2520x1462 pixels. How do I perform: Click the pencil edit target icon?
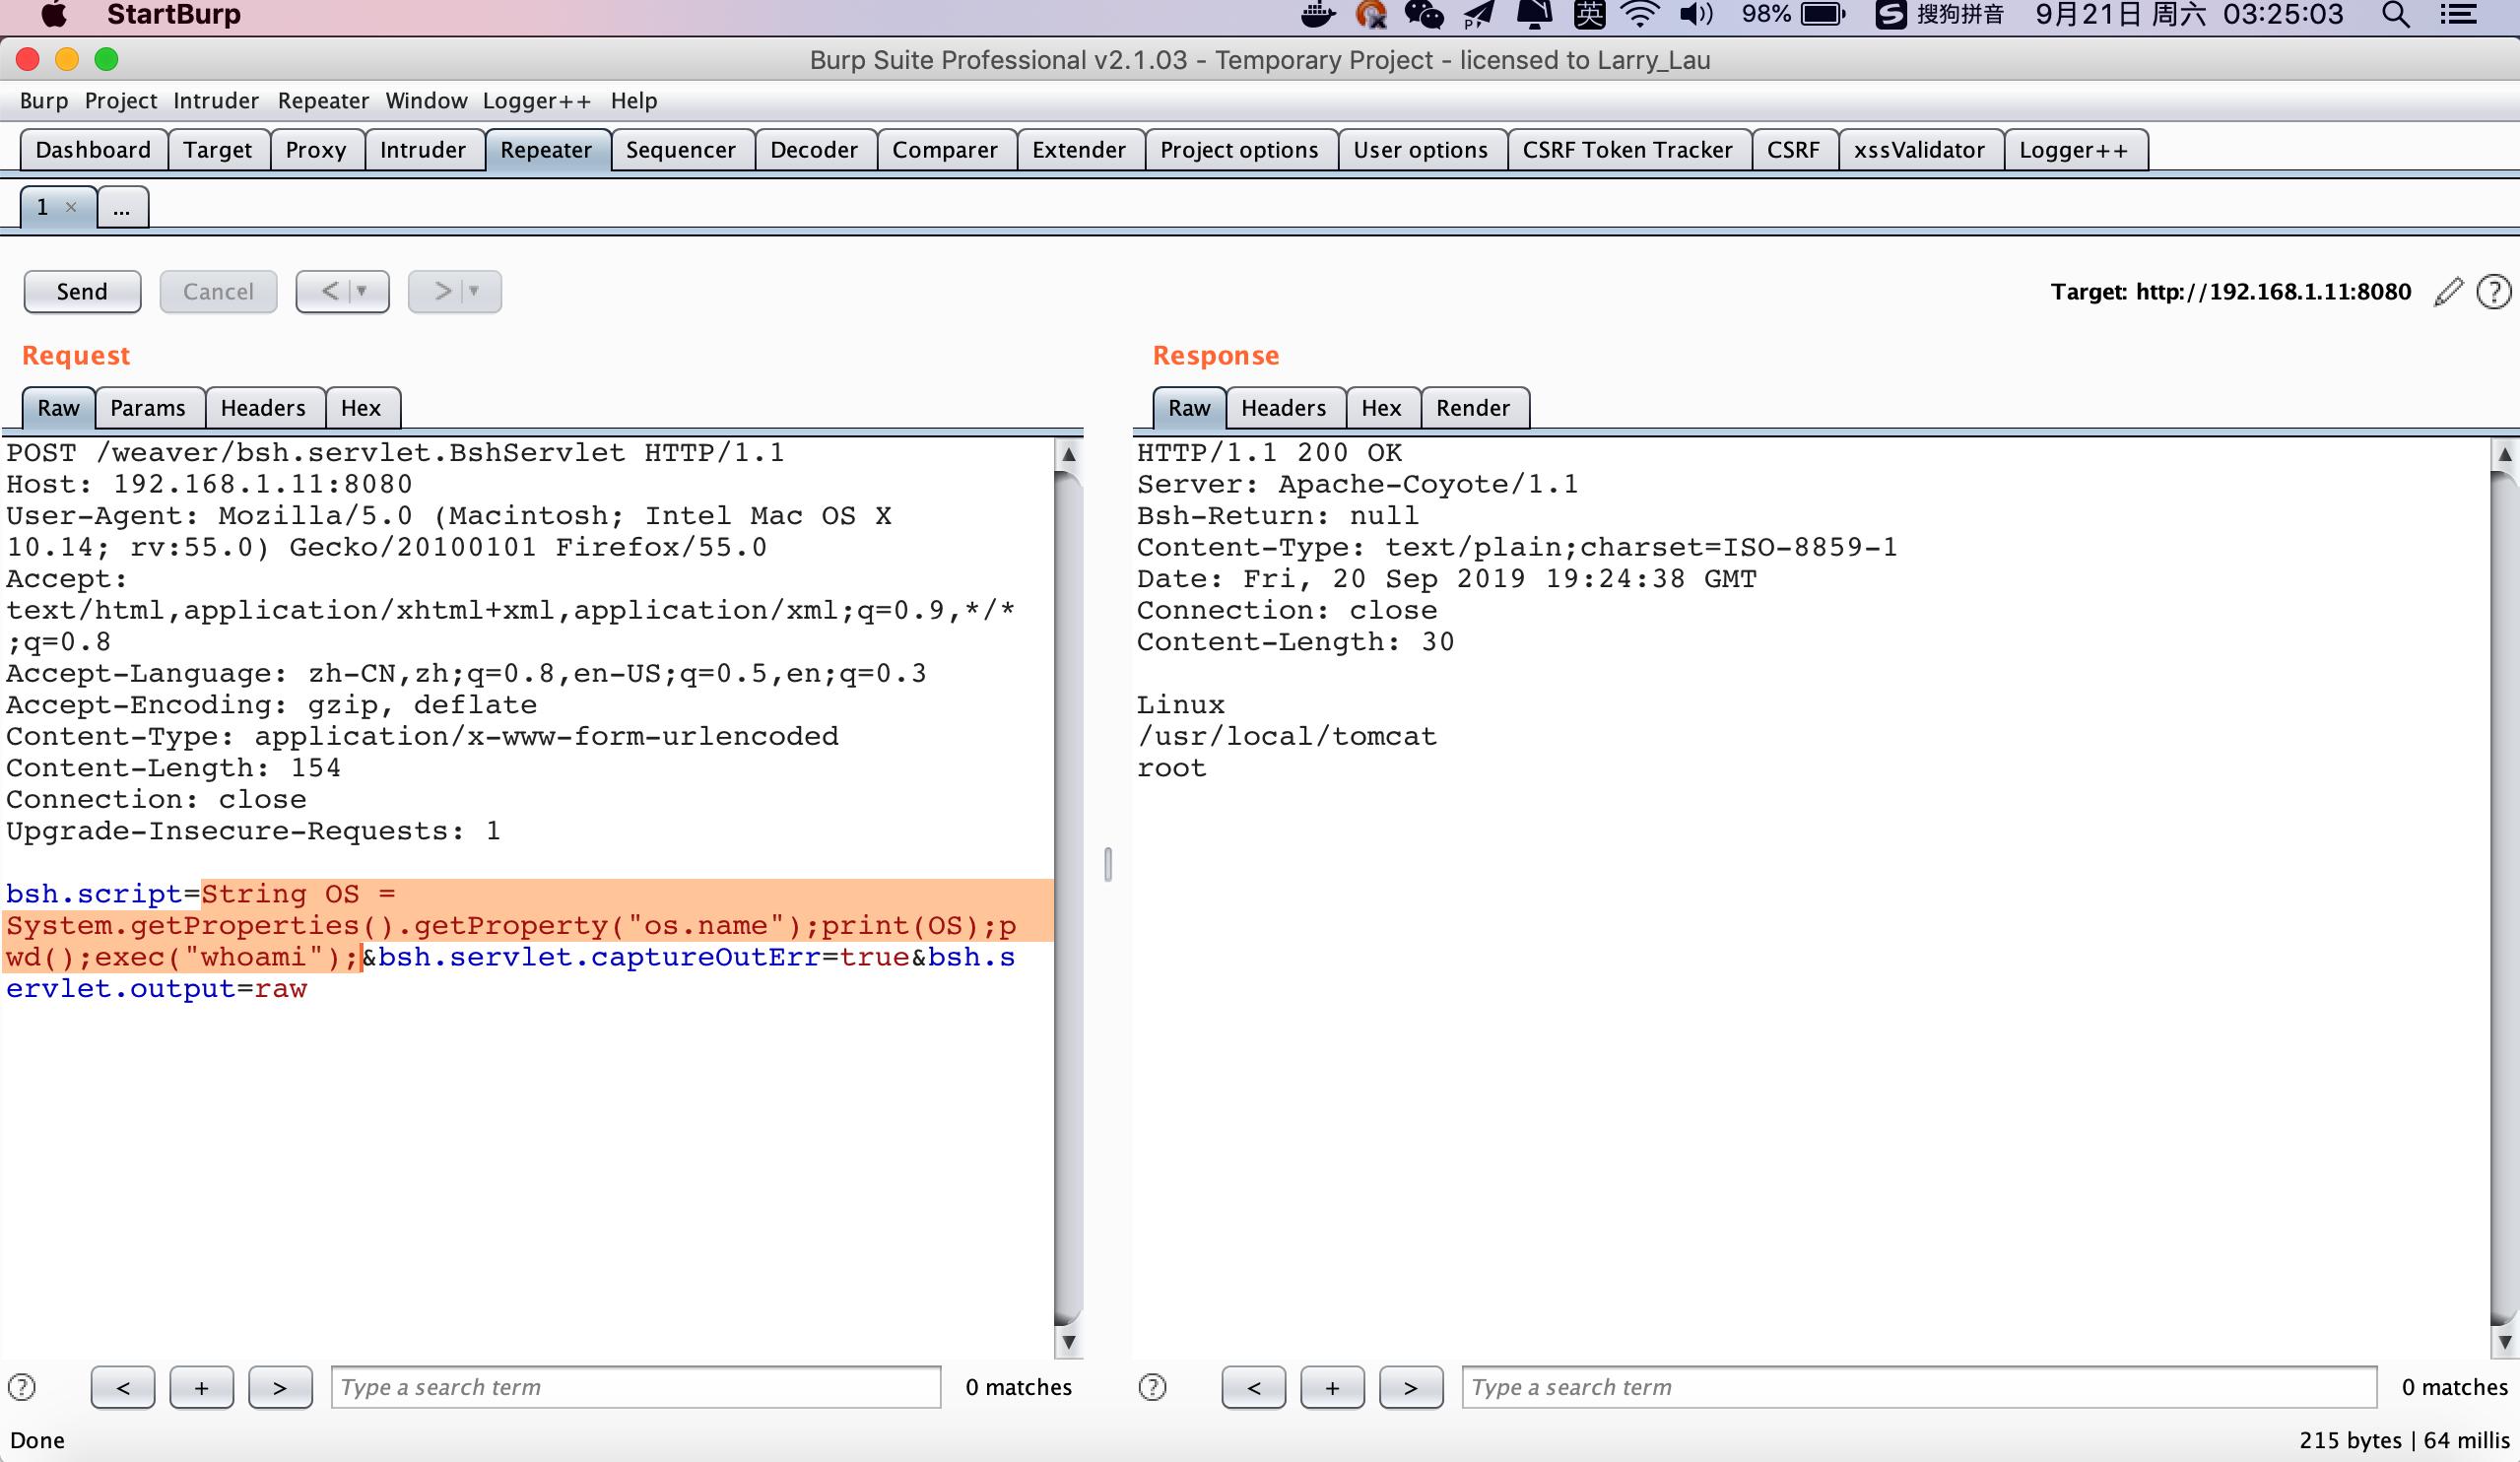click(x=2447, y=292)
